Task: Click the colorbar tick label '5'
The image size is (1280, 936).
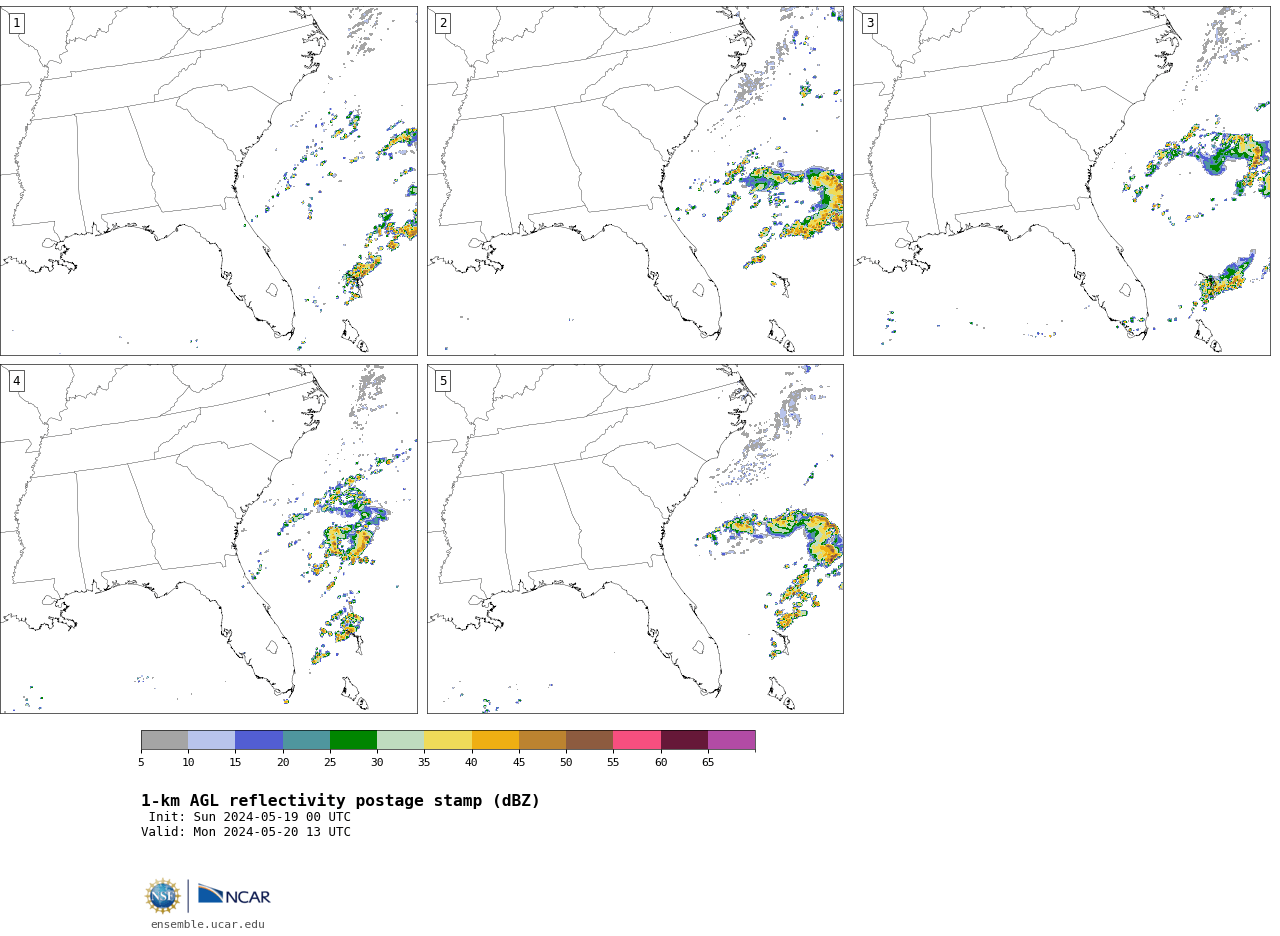Action: pos(141,763)
